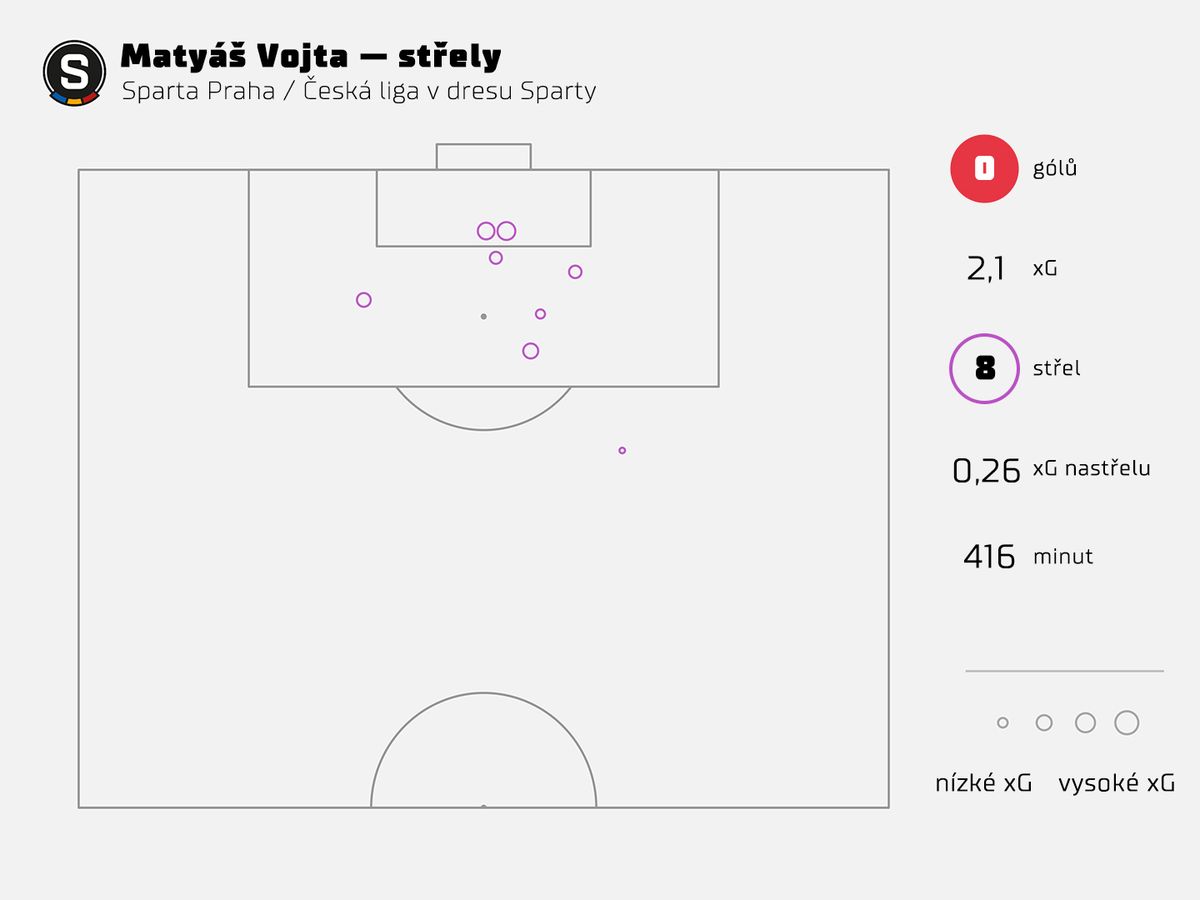Click the 'gólů' label

[1055, 169]
